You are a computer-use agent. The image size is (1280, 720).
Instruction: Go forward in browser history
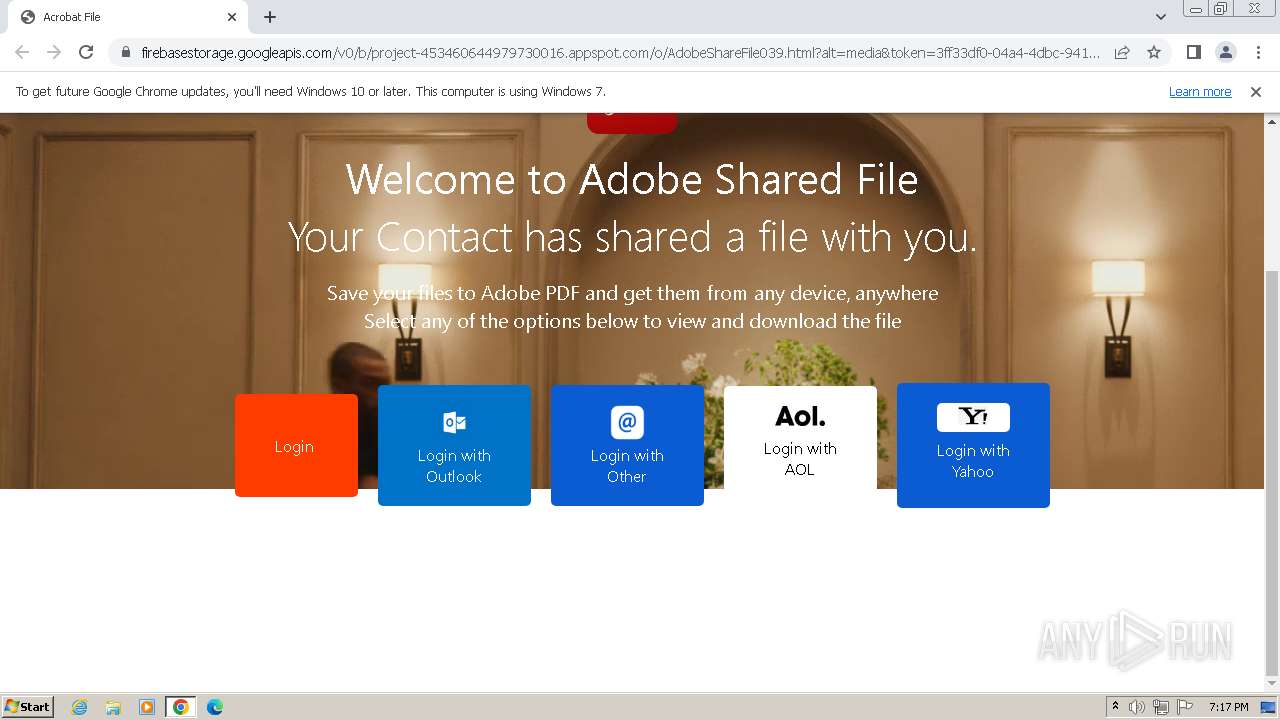click(54, 52)
